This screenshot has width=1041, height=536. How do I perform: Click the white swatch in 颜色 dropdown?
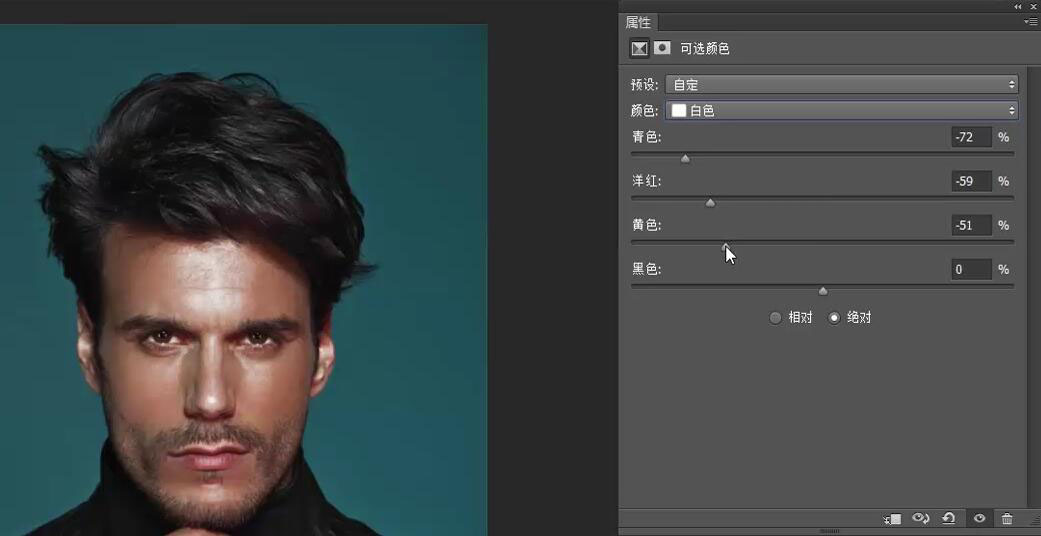coord(679,111)
